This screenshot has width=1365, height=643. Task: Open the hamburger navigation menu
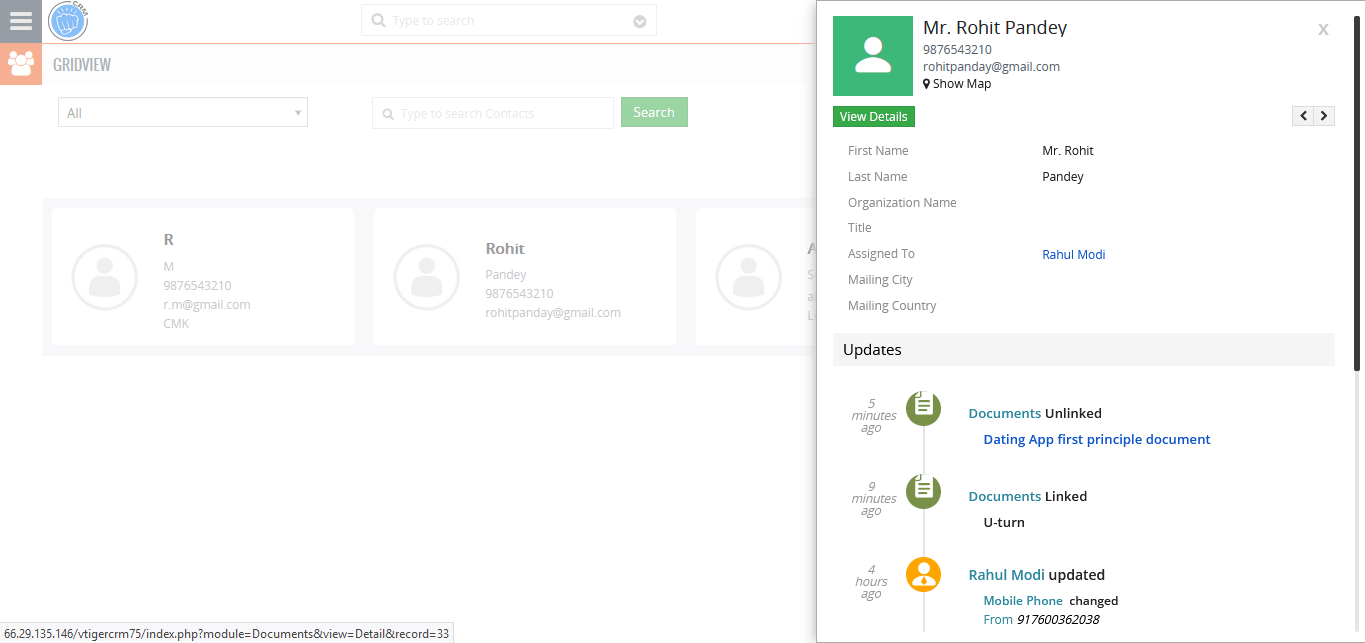[x=20, y=20]
